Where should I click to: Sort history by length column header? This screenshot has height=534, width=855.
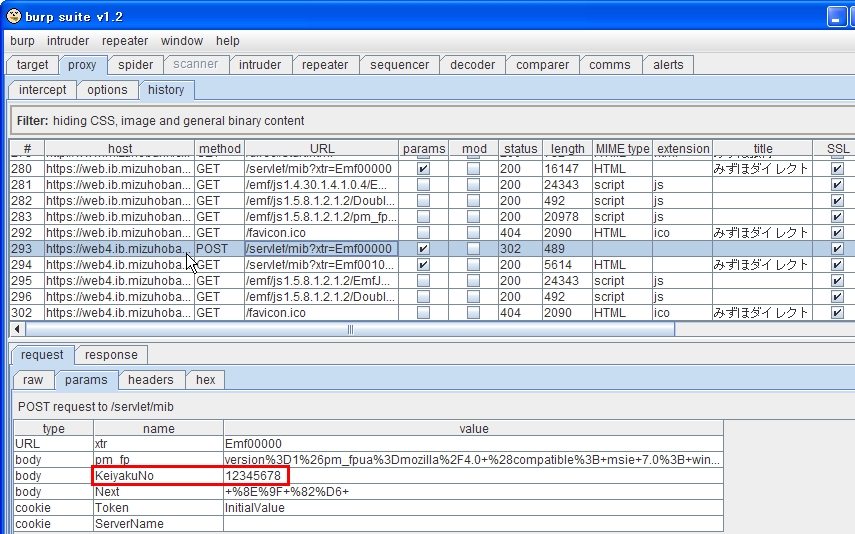[x=567, y=149]
